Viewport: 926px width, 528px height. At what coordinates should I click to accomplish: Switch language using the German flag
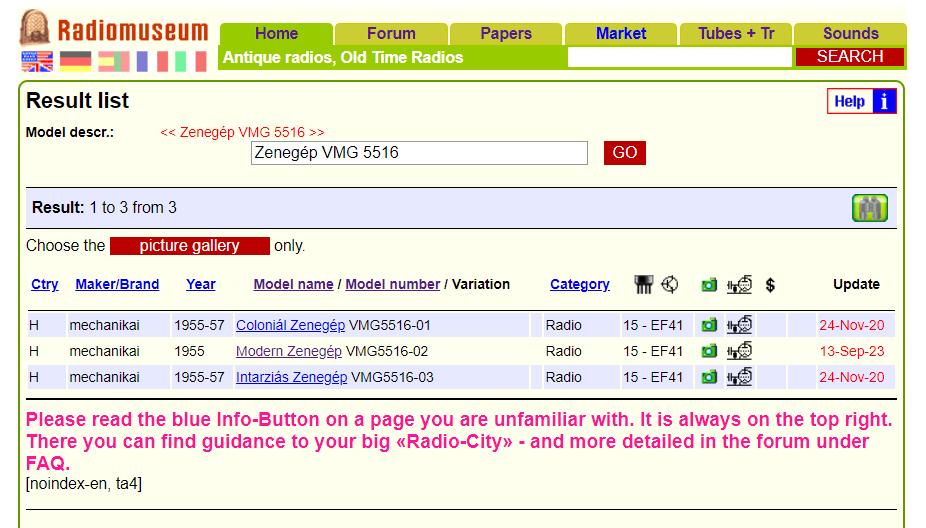click(75, 62)
